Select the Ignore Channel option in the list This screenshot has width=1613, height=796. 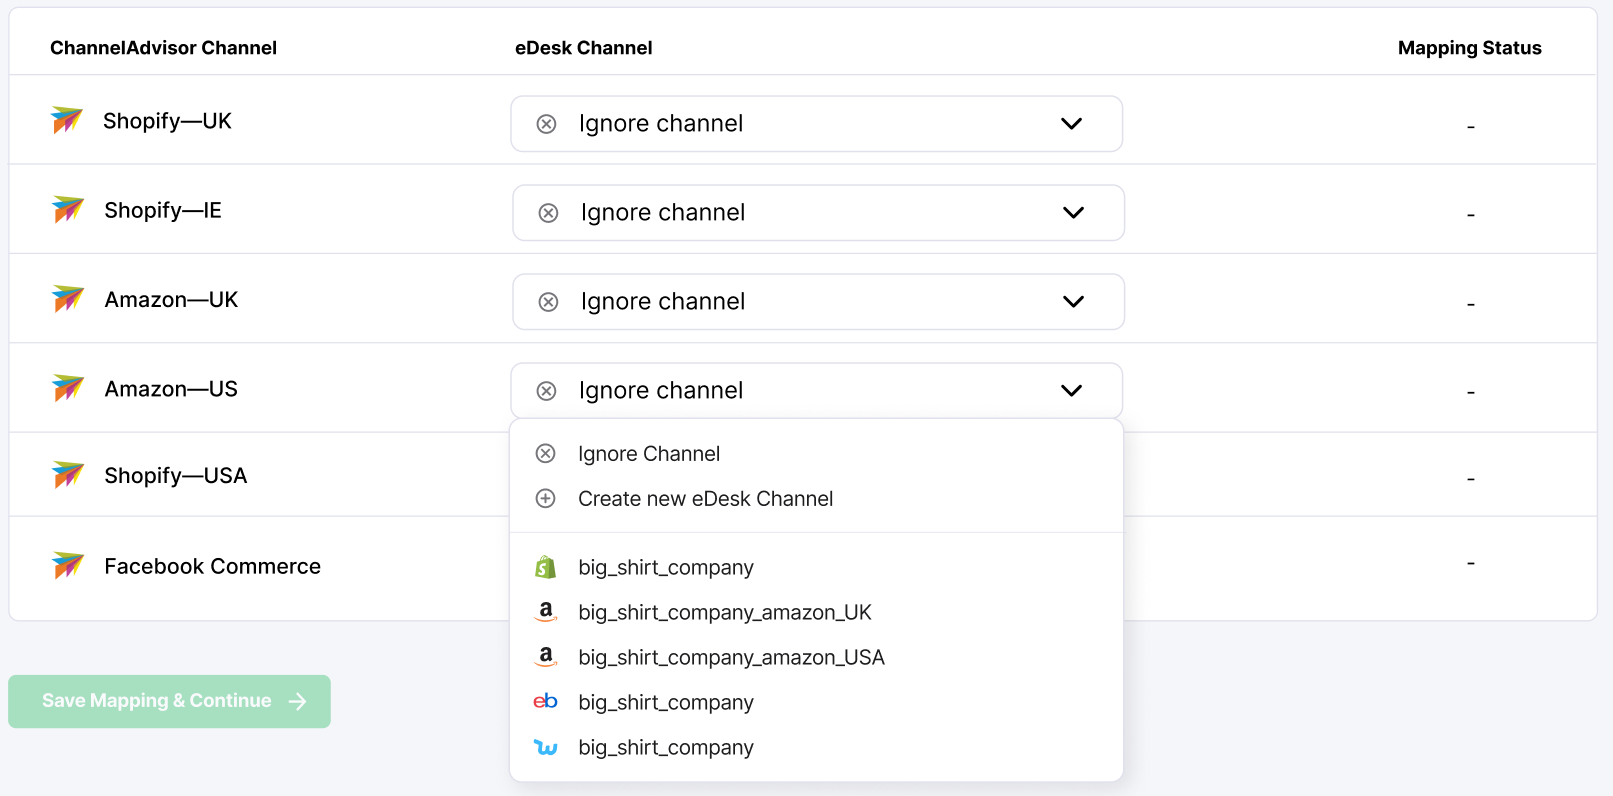(x=816, y=454)
